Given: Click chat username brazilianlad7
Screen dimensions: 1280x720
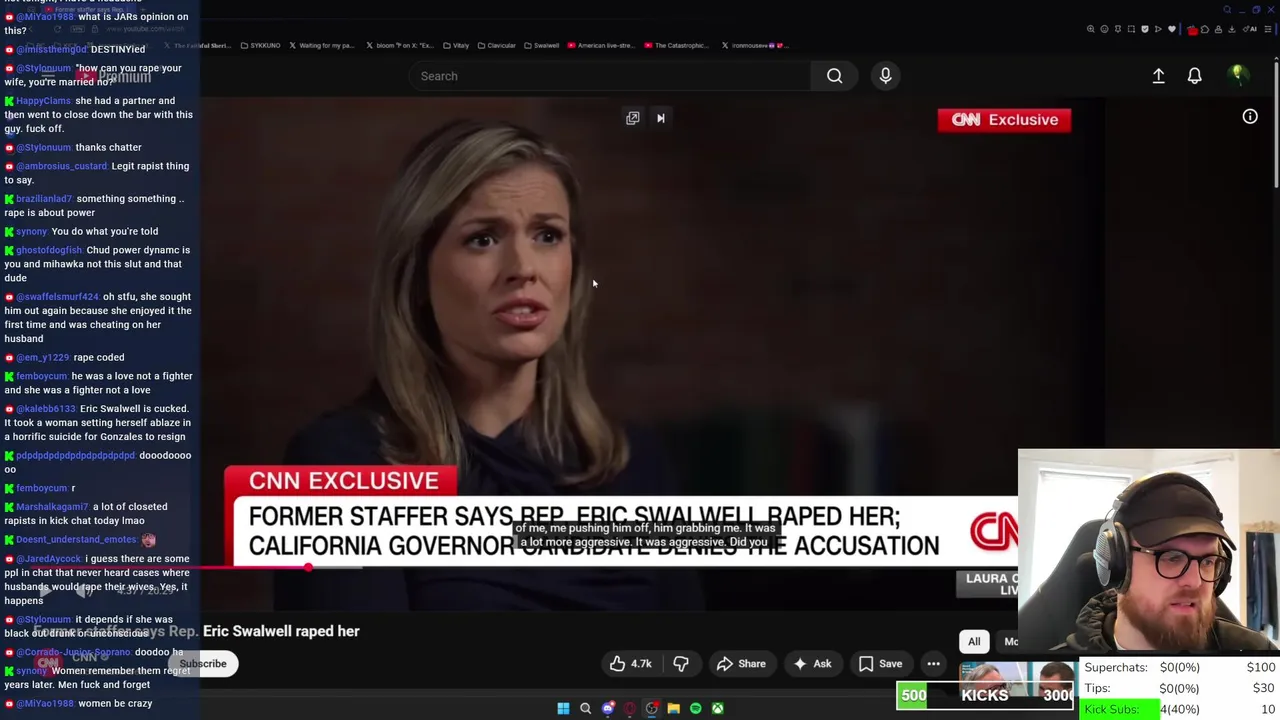Looking at the screenshot, I should tap(44, 199).
